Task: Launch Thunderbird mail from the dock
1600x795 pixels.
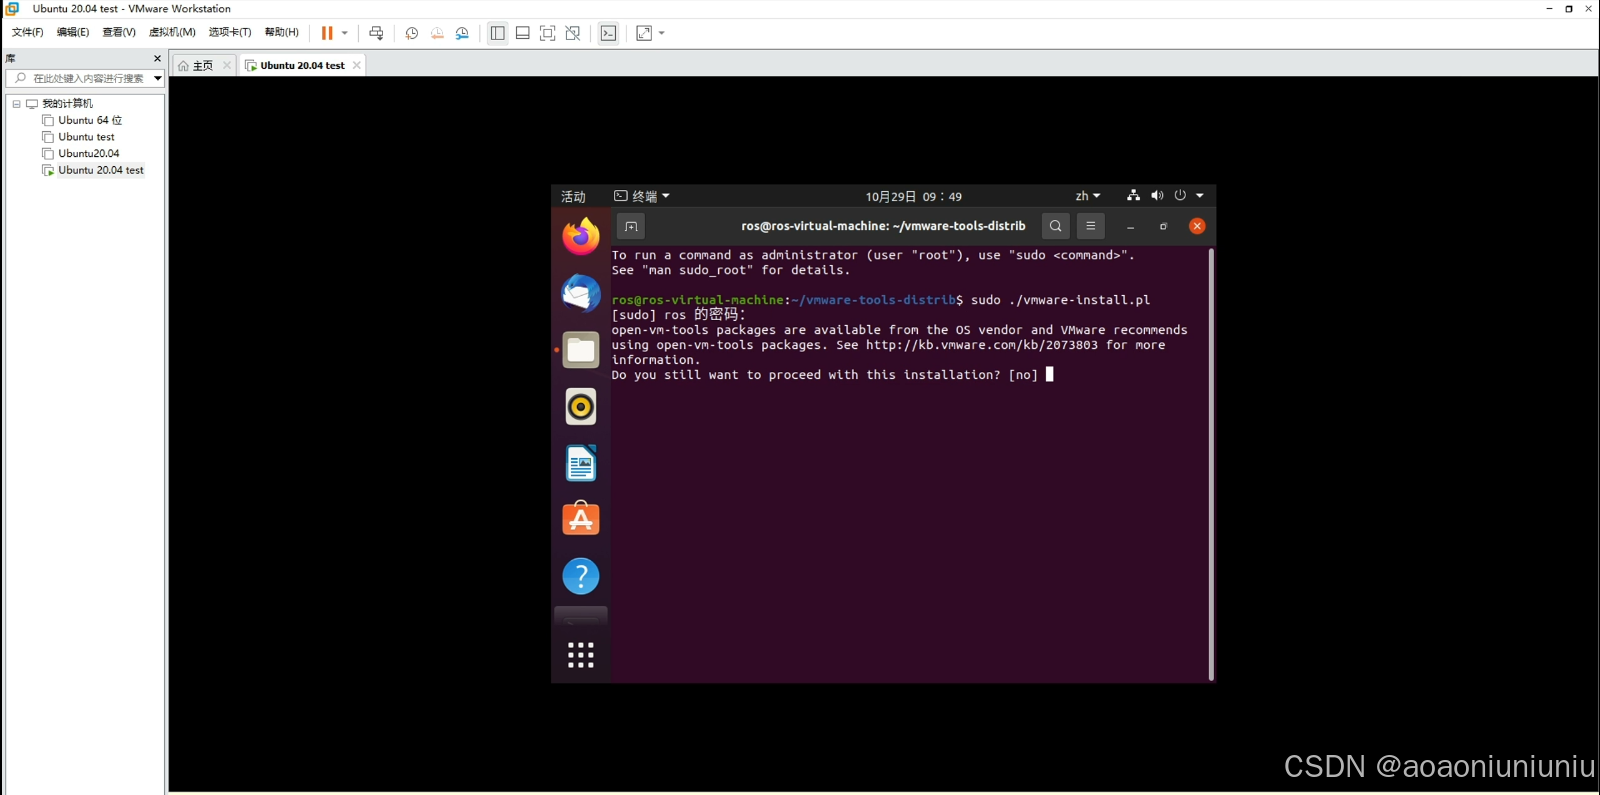Action: pos(581,293)
